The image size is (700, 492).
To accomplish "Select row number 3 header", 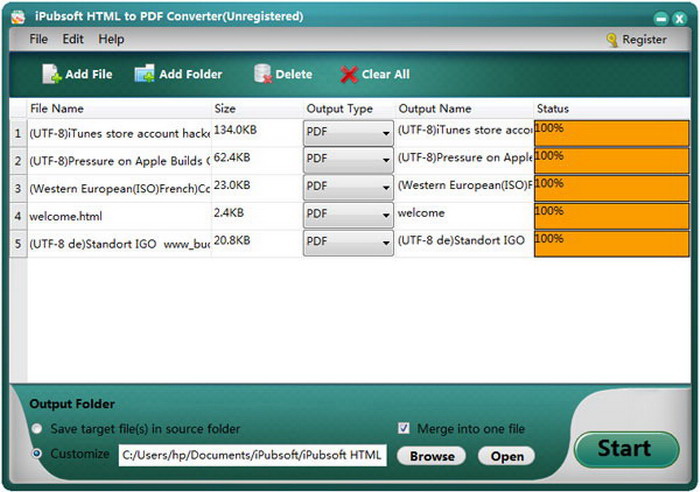I will click(18, 188).
